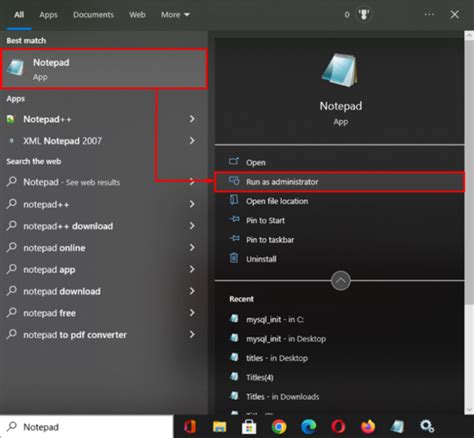
Task: Expand 'notepad app' suggestion chevron
Action: point(192,269)
